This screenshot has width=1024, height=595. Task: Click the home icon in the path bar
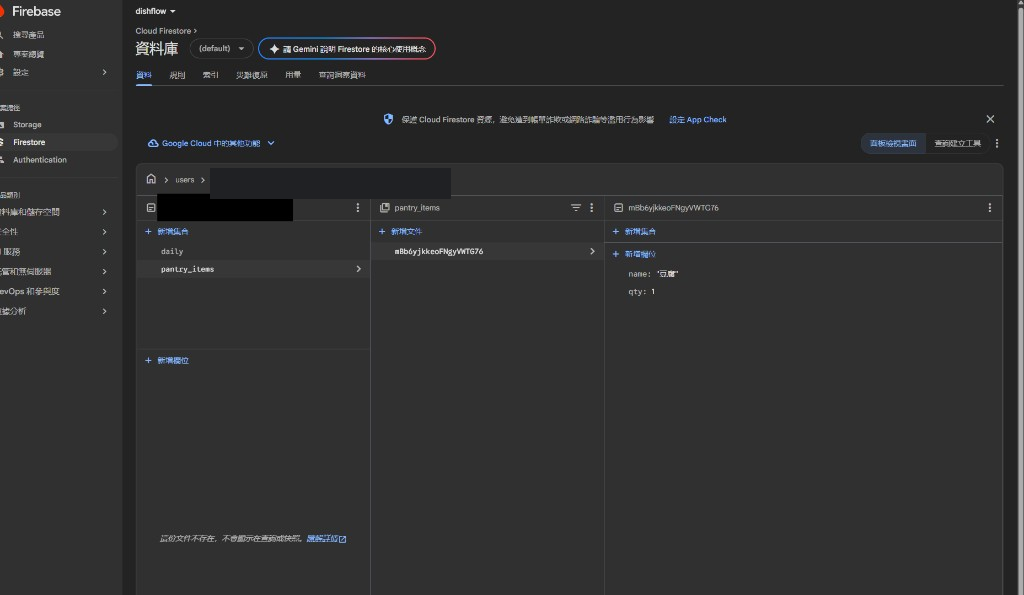point(152,179)
